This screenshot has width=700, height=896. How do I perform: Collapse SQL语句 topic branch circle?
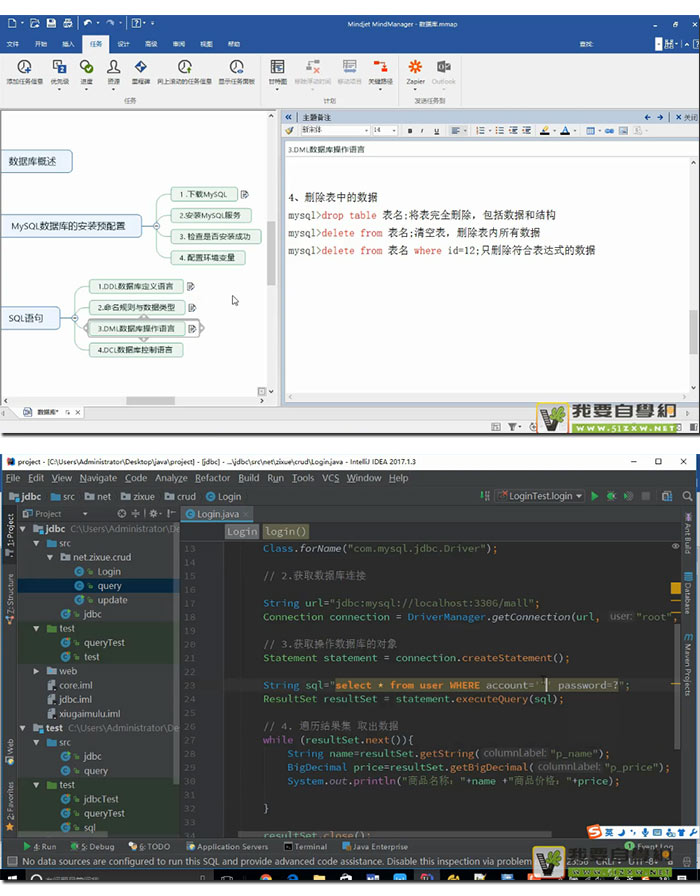coord(75,318)
